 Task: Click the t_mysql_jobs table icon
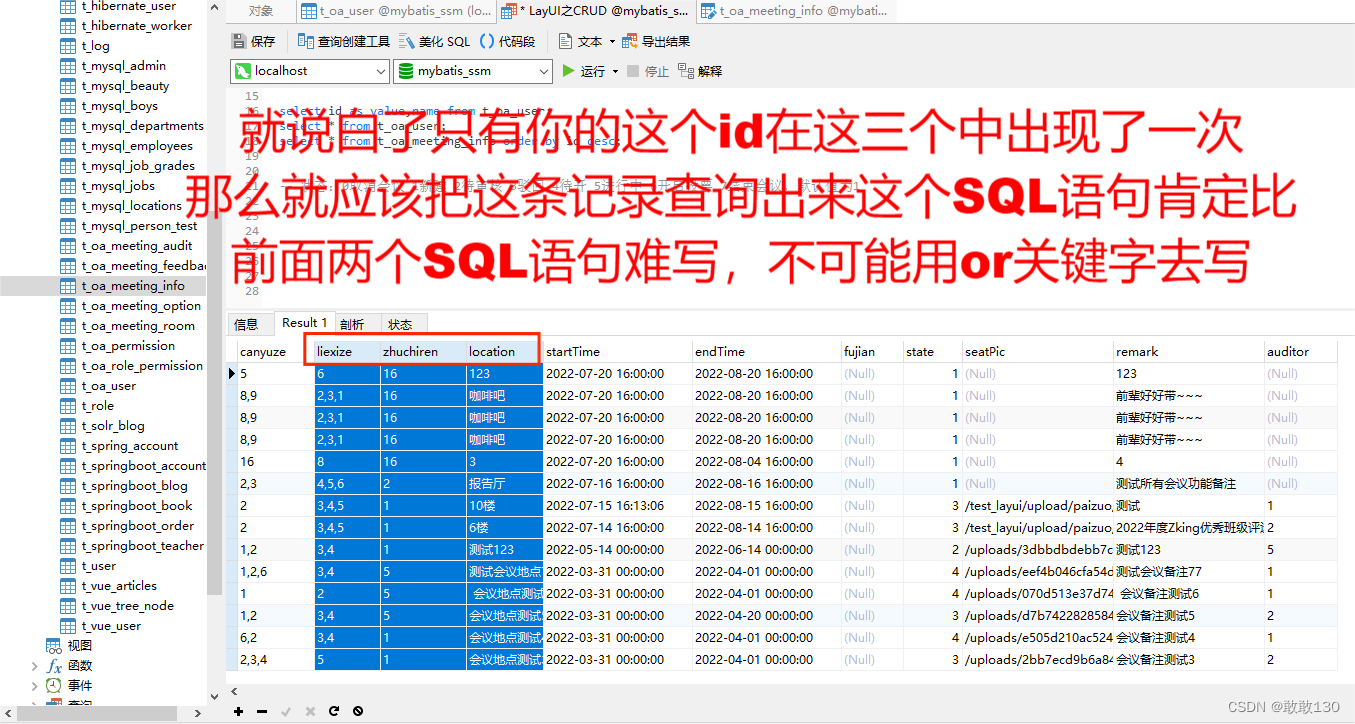[68, 186]
